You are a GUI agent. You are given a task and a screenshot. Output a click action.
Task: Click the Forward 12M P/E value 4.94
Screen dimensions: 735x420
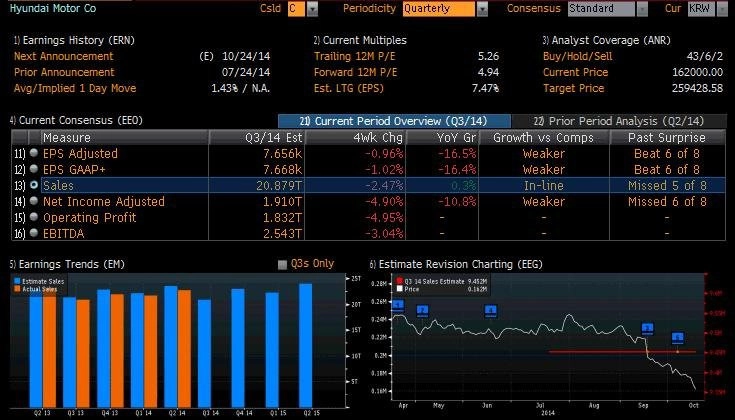tap(488, 72)
